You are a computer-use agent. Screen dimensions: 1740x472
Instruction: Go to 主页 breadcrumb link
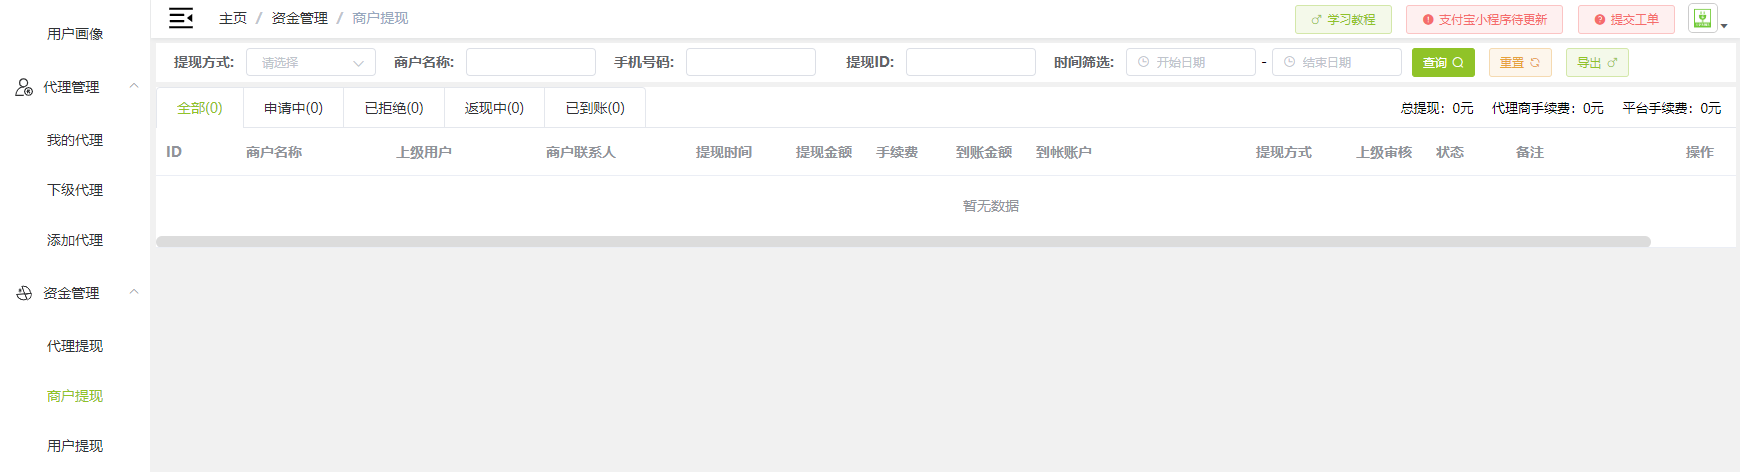pos(233,18)
